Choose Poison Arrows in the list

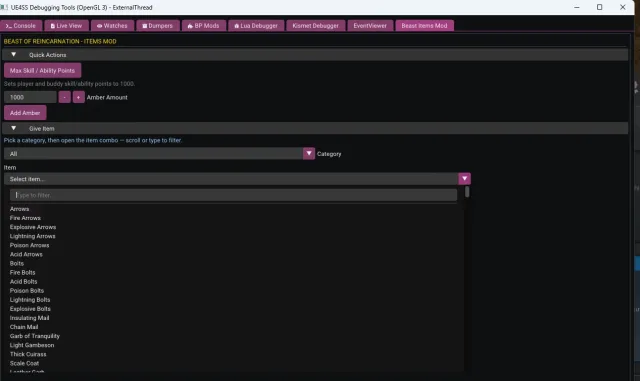29,245
